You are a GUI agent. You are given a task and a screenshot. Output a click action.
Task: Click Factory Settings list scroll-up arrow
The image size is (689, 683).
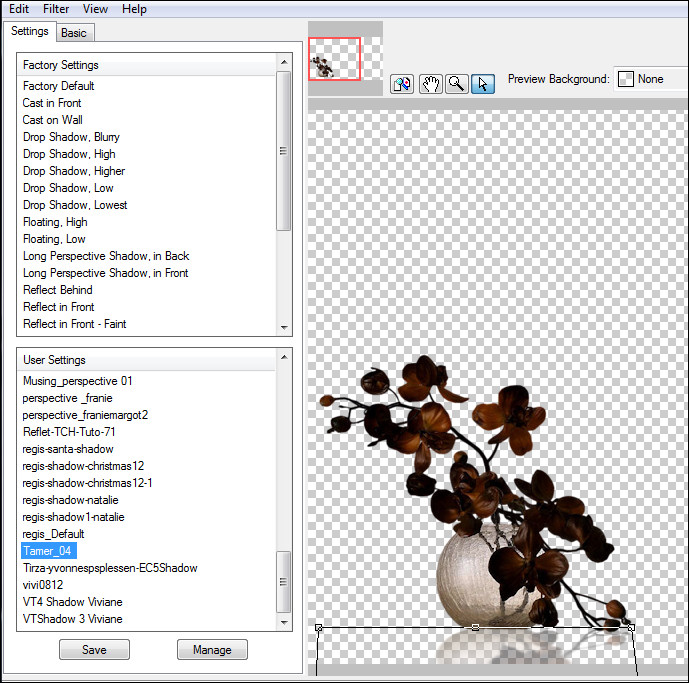click(x=284, y=62)
